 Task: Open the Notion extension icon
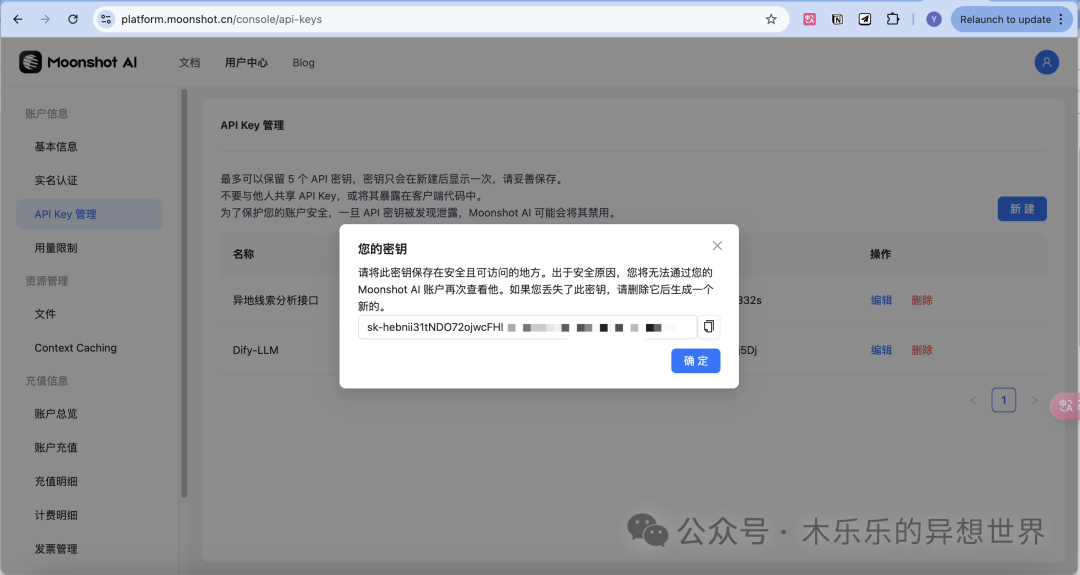coord(837,19)
